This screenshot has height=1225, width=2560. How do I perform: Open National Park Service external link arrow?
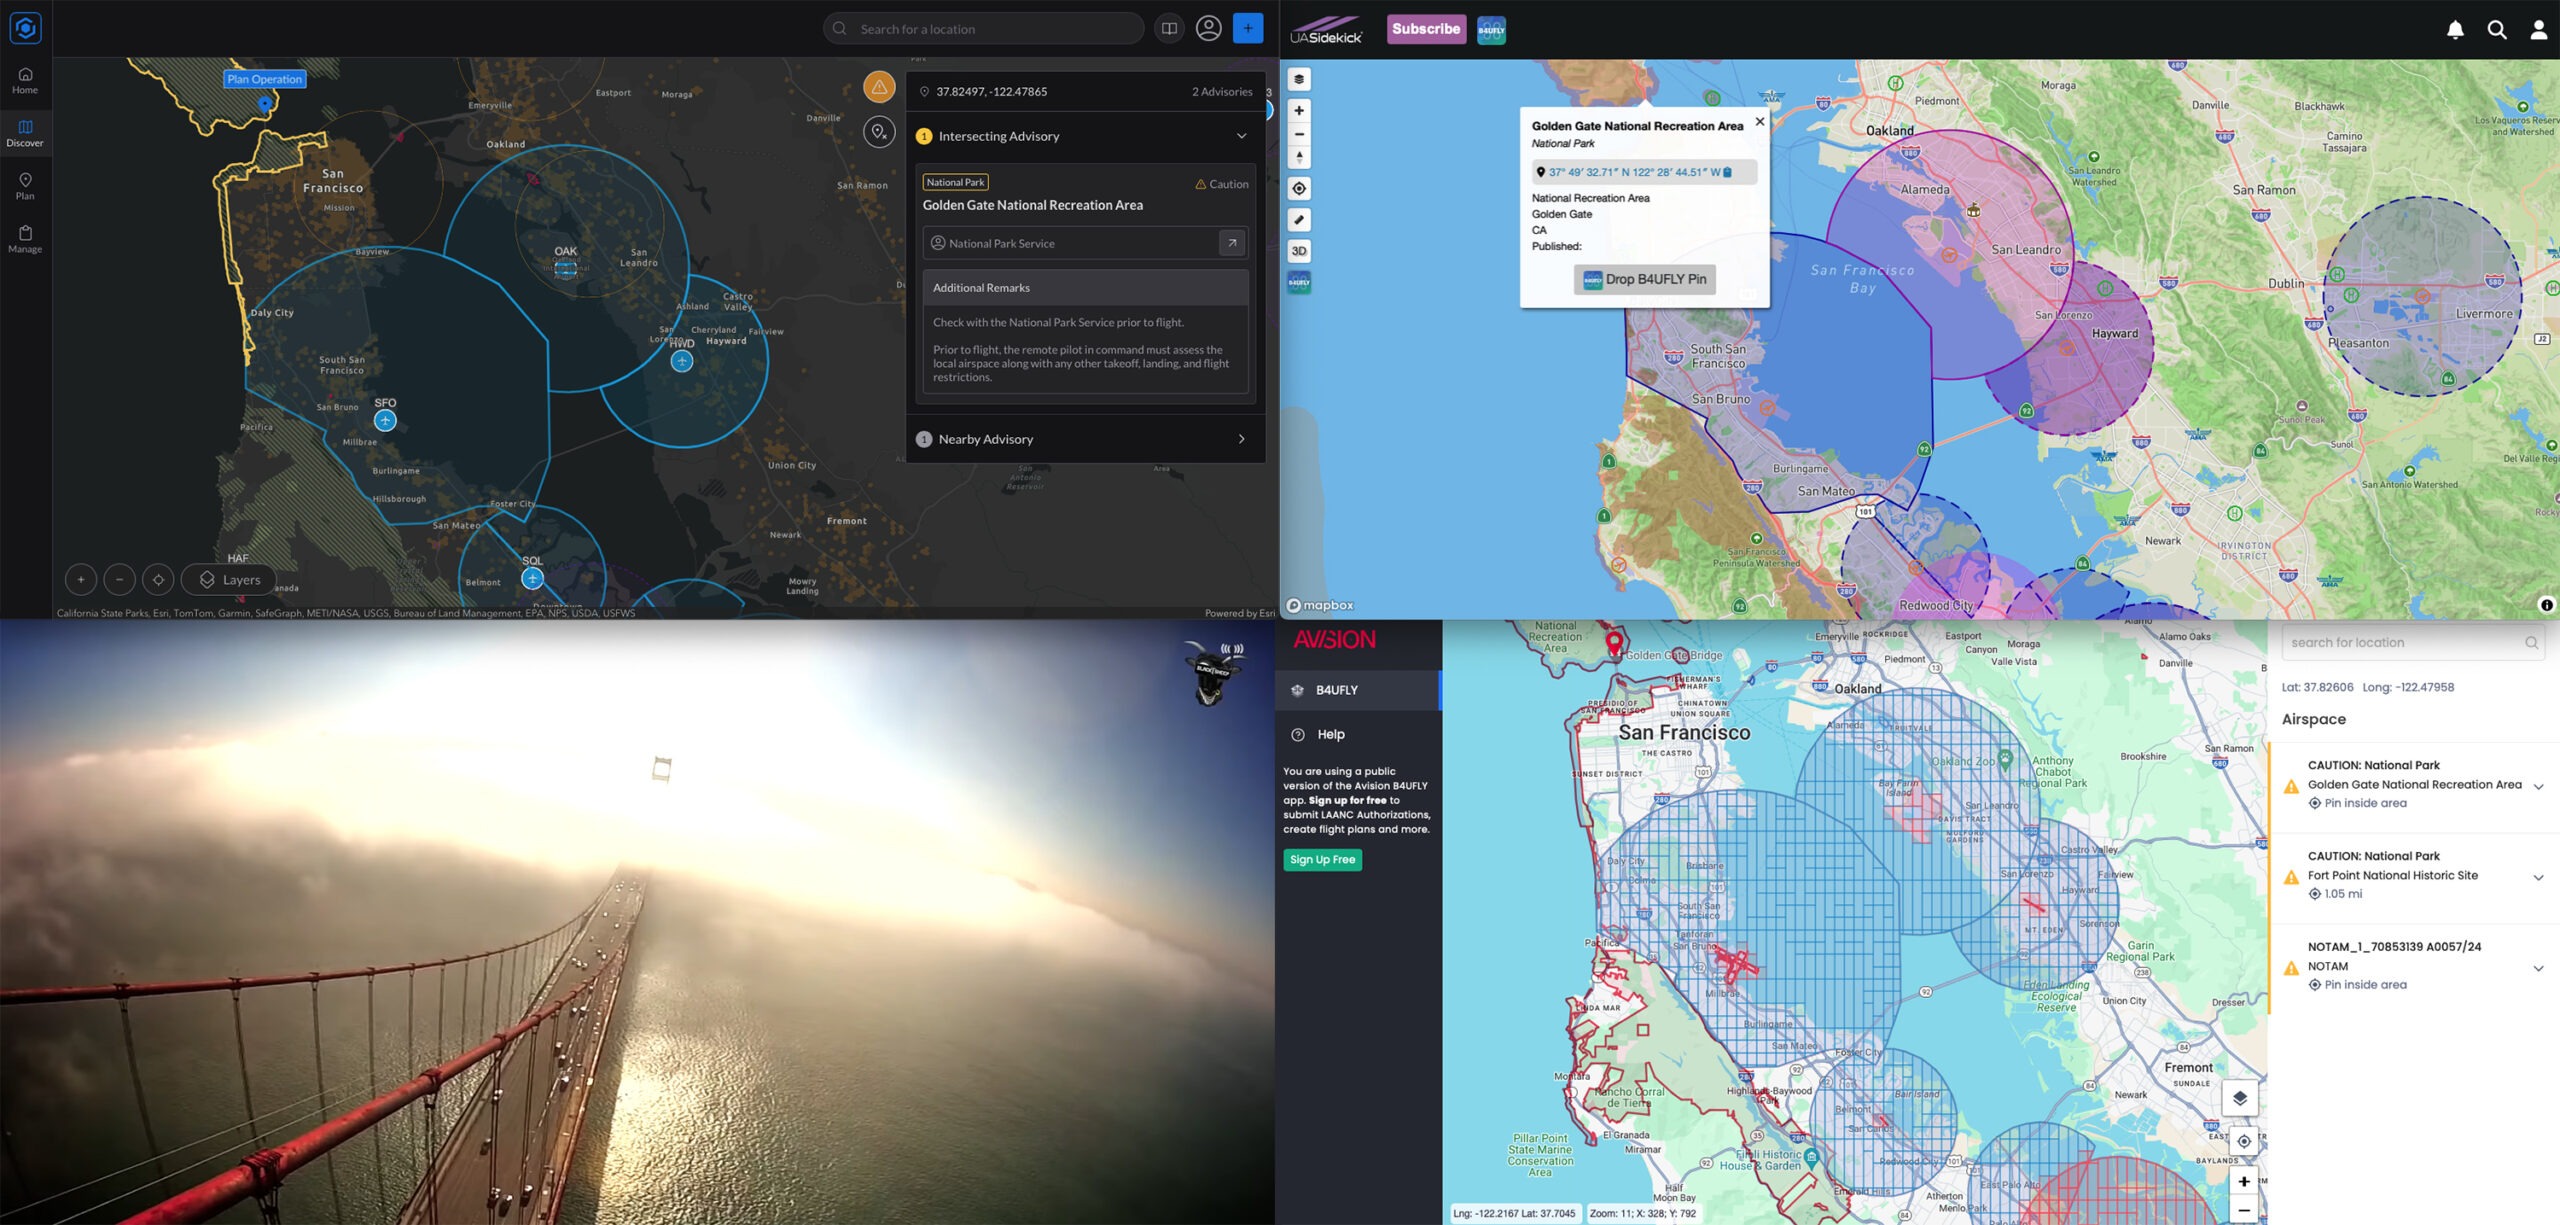pos(1232,243)
